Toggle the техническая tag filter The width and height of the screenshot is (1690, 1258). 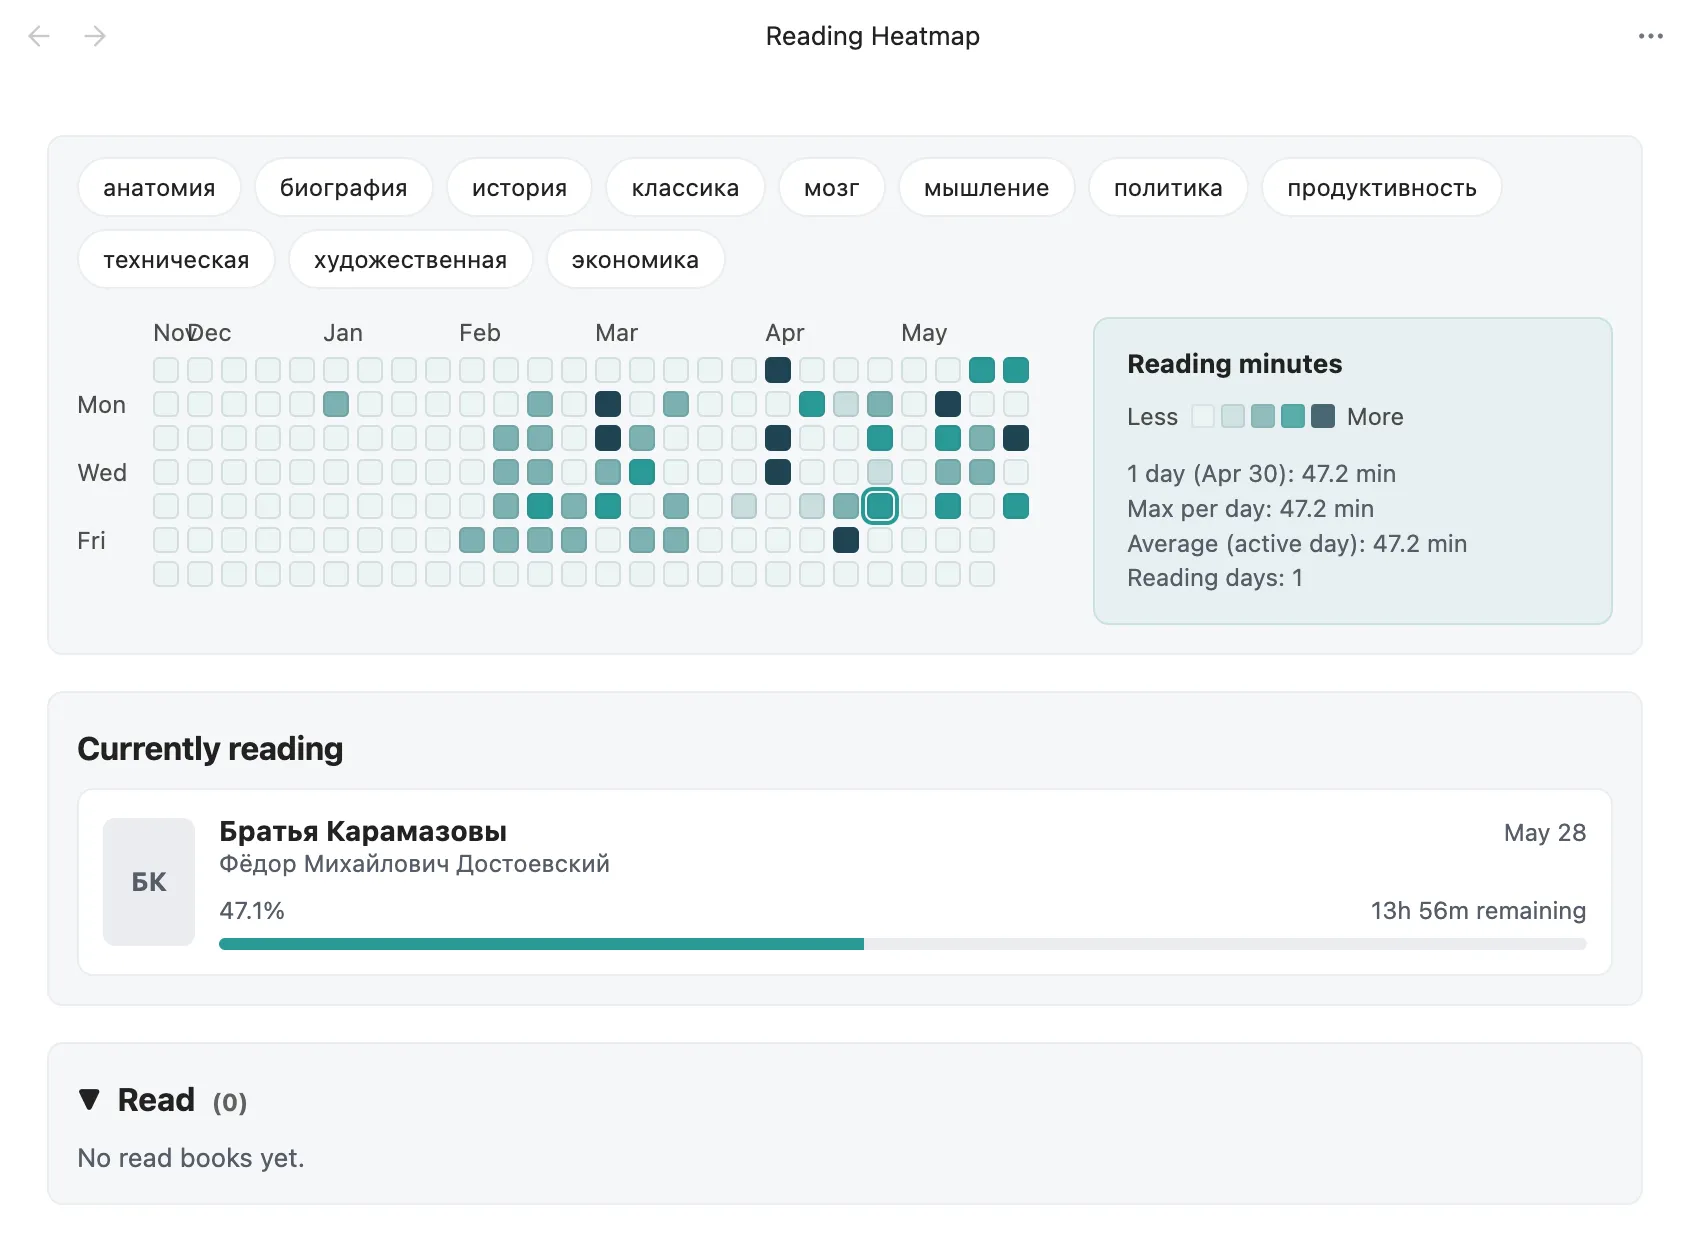176,260
